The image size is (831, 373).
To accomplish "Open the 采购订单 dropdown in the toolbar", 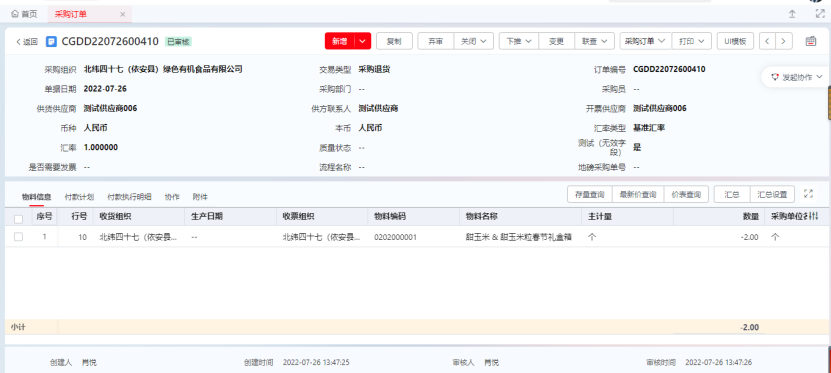I will point(646,41).
